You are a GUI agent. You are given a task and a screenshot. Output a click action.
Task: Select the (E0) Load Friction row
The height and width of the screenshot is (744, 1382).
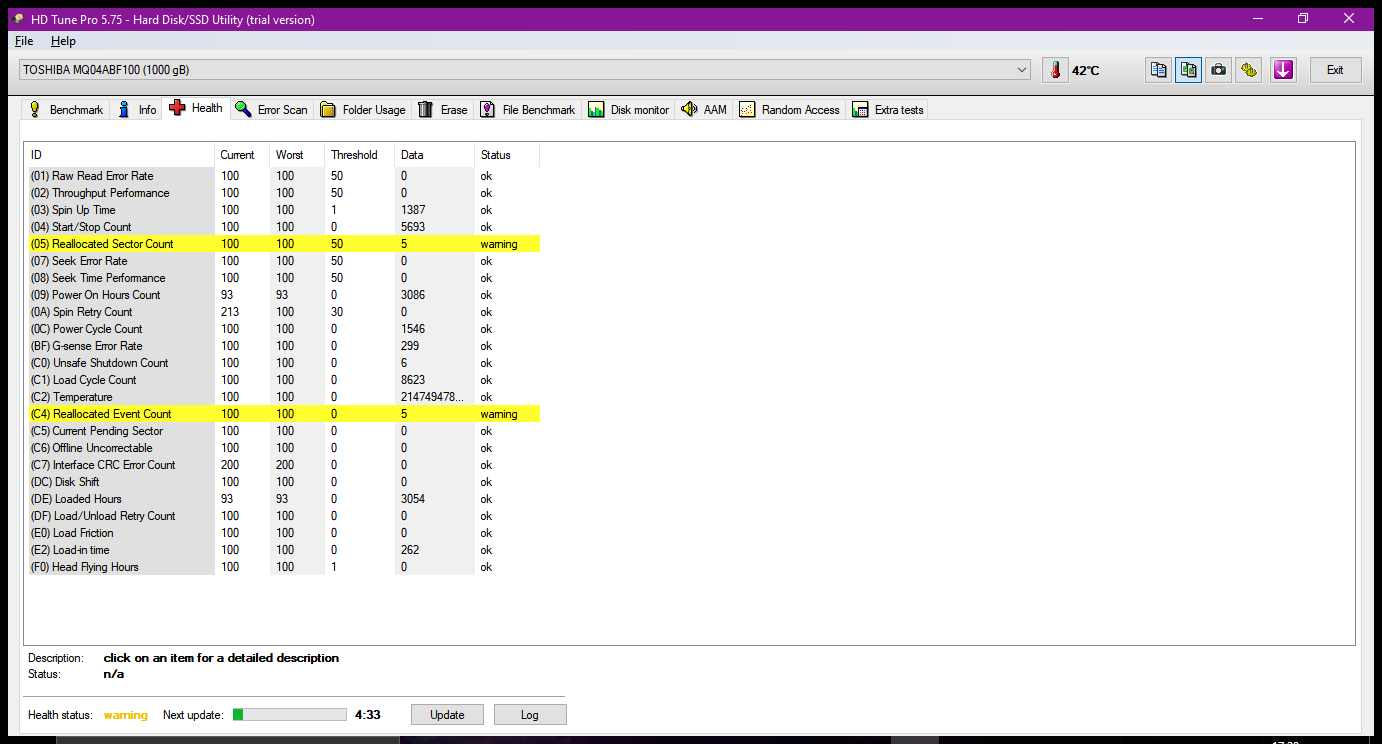[282, 533]
